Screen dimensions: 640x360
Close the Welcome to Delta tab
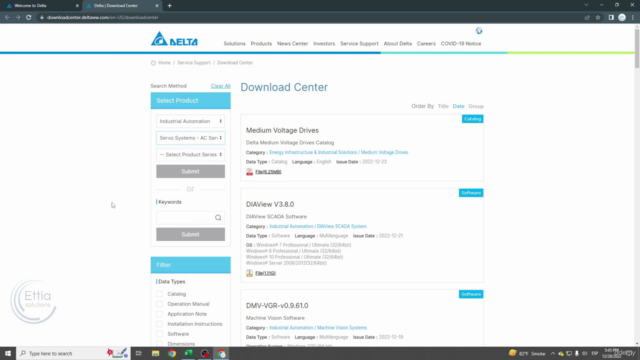pos(77,6)
